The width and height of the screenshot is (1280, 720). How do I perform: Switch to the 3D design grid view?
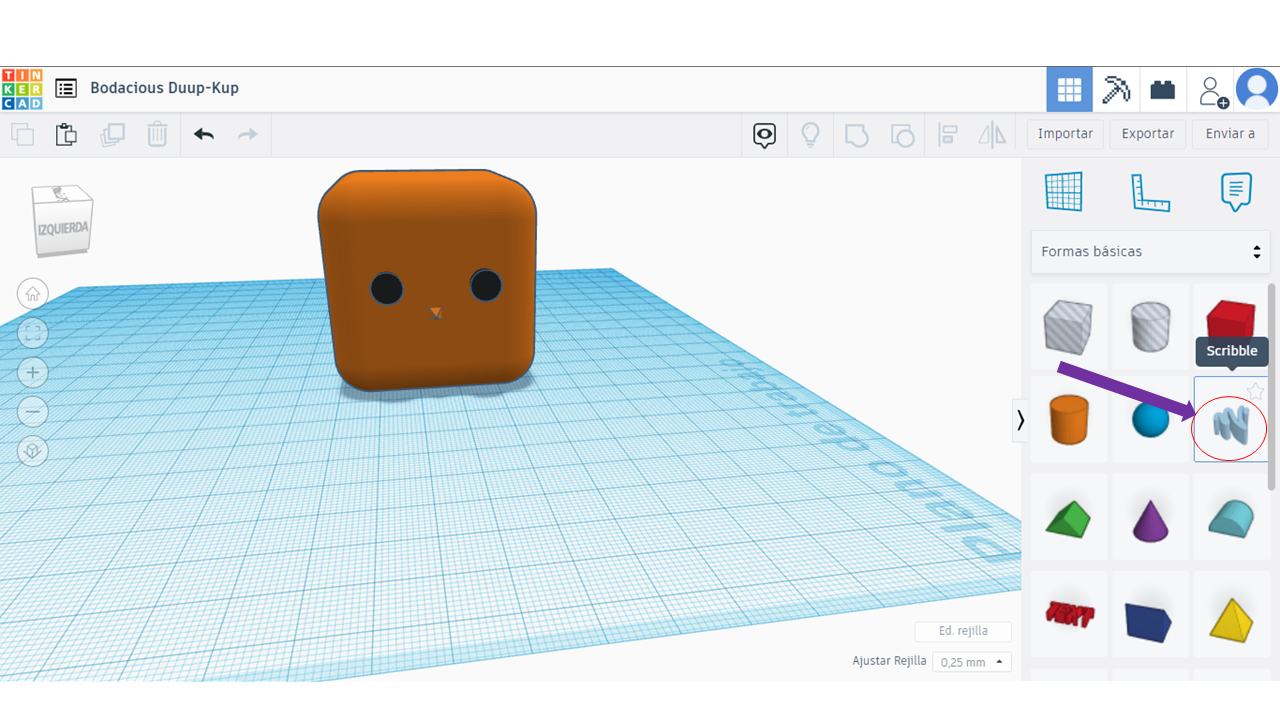point(1069,90)
